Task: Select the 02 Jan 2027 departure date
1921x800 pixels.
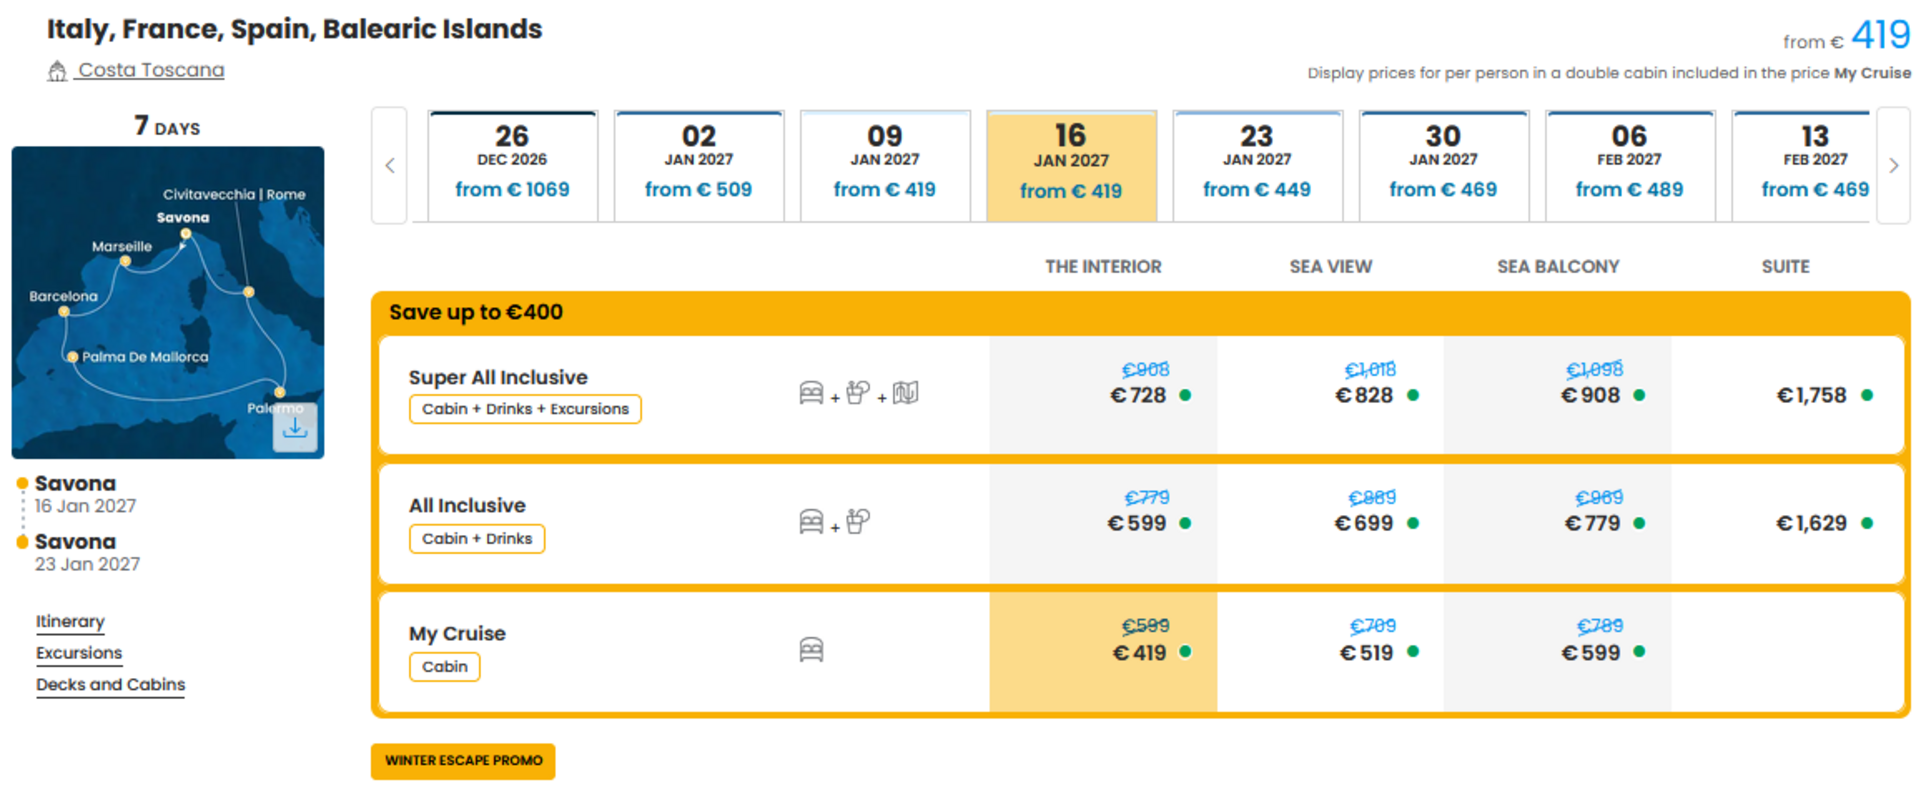Action: 699,166
